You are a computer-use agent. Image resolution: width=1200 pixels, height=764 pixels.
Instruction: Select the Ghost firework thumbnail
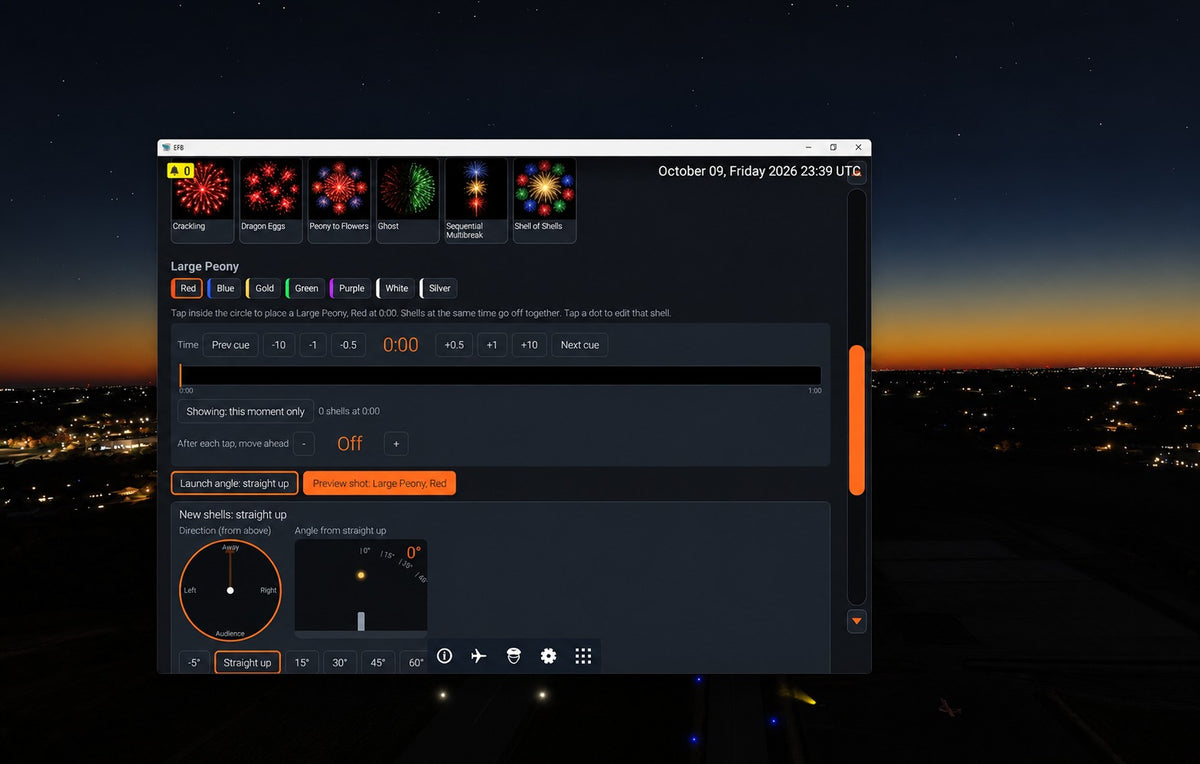407,200
